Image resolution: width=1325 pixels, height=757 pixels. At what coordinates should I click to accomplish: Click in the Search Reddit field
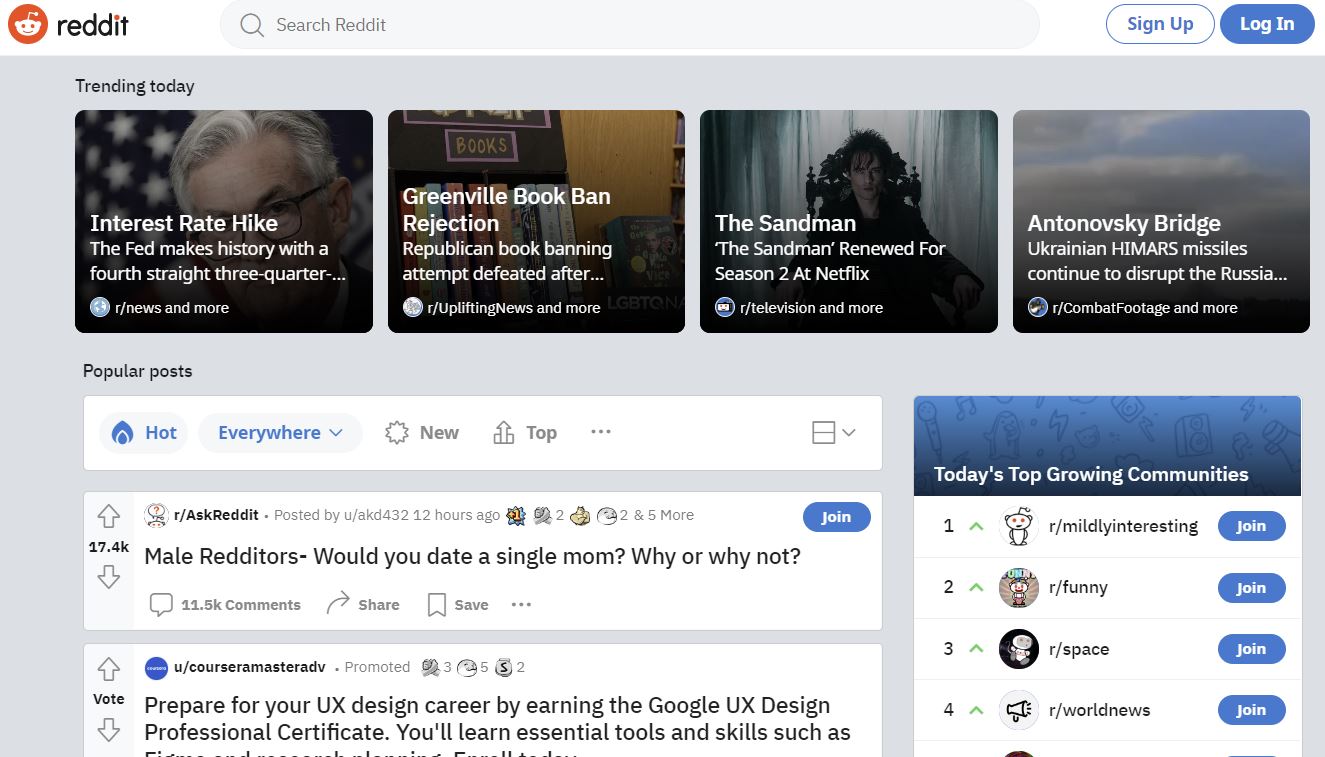(x=630, y=25)
